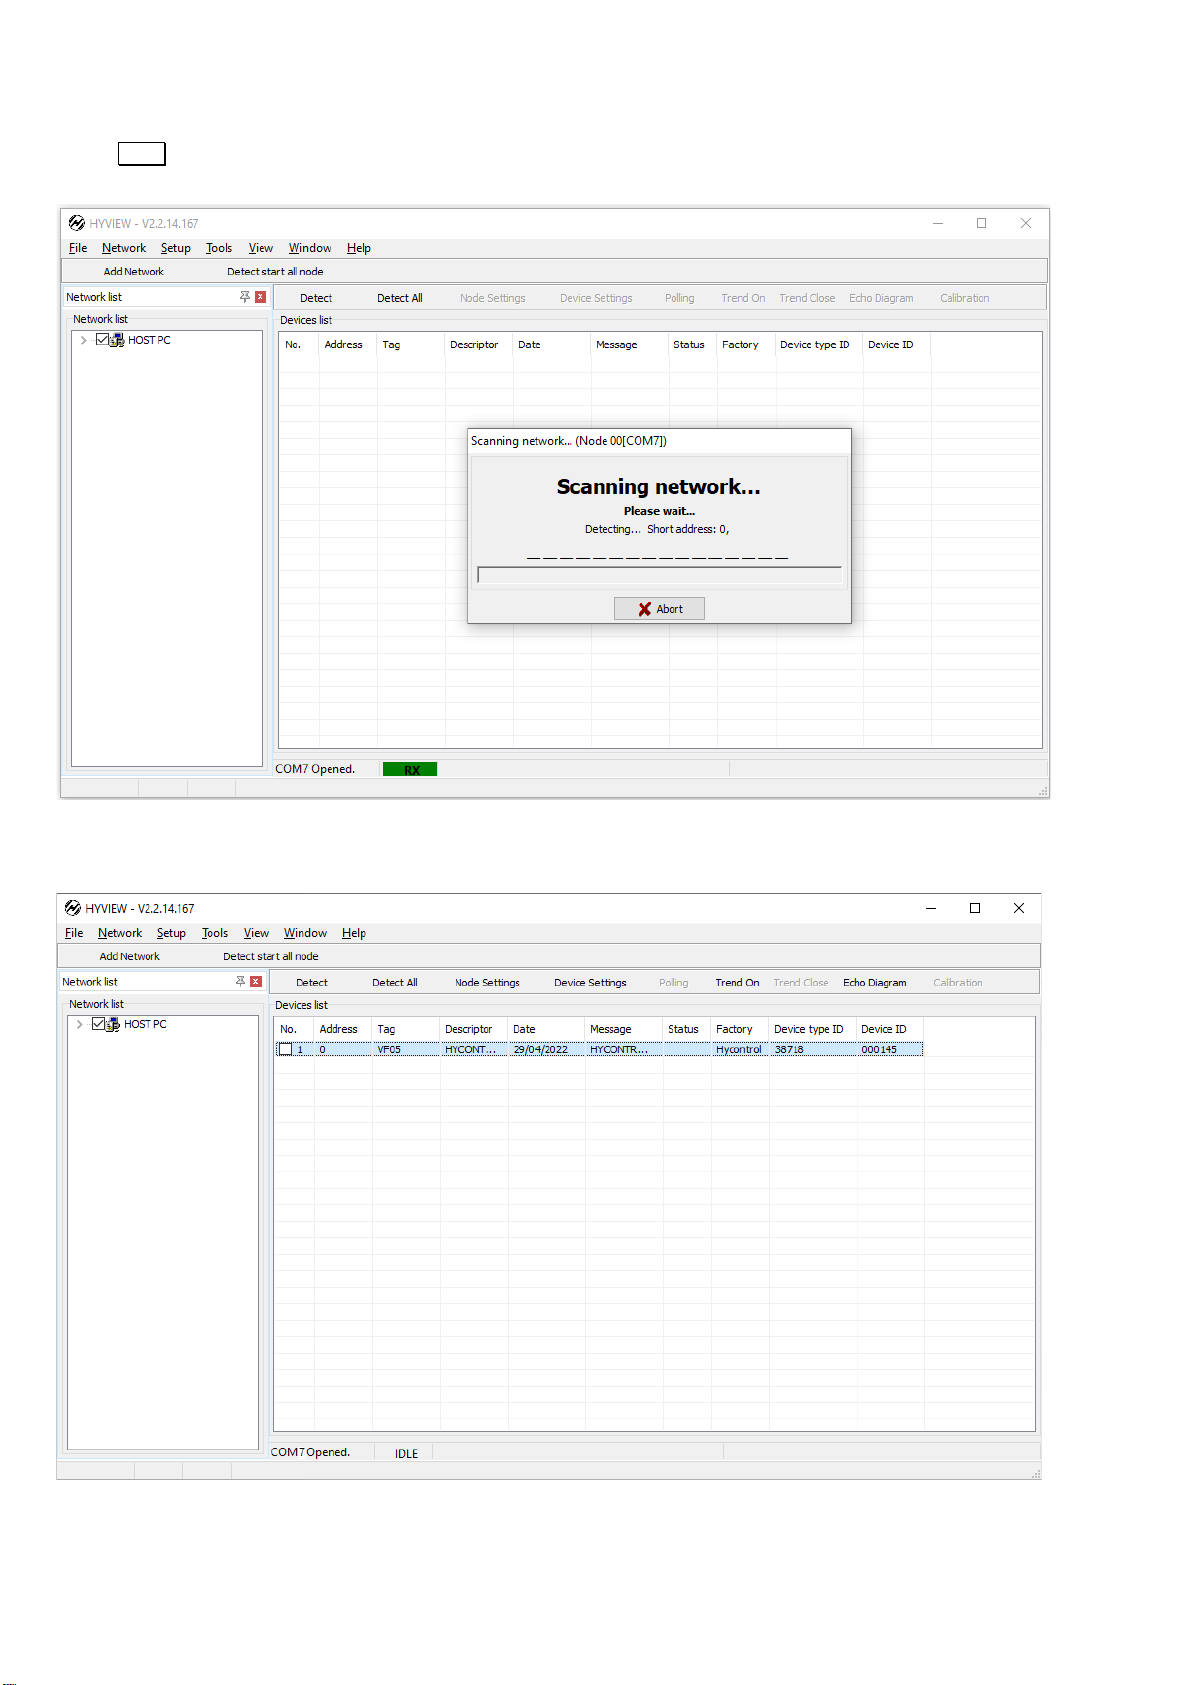Click Polling in lower window
Screen dimensions: 1192x1685
click(x=674, y=983)
